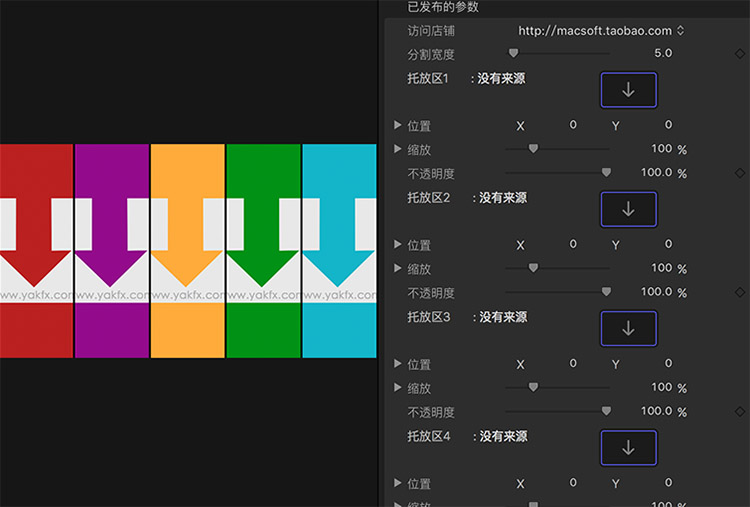The height and width of the screenshot is (507, 750).
Task: Adjust 缩放 slider for 托放区1
Action: pyautogui.click(x=533, y=148)
